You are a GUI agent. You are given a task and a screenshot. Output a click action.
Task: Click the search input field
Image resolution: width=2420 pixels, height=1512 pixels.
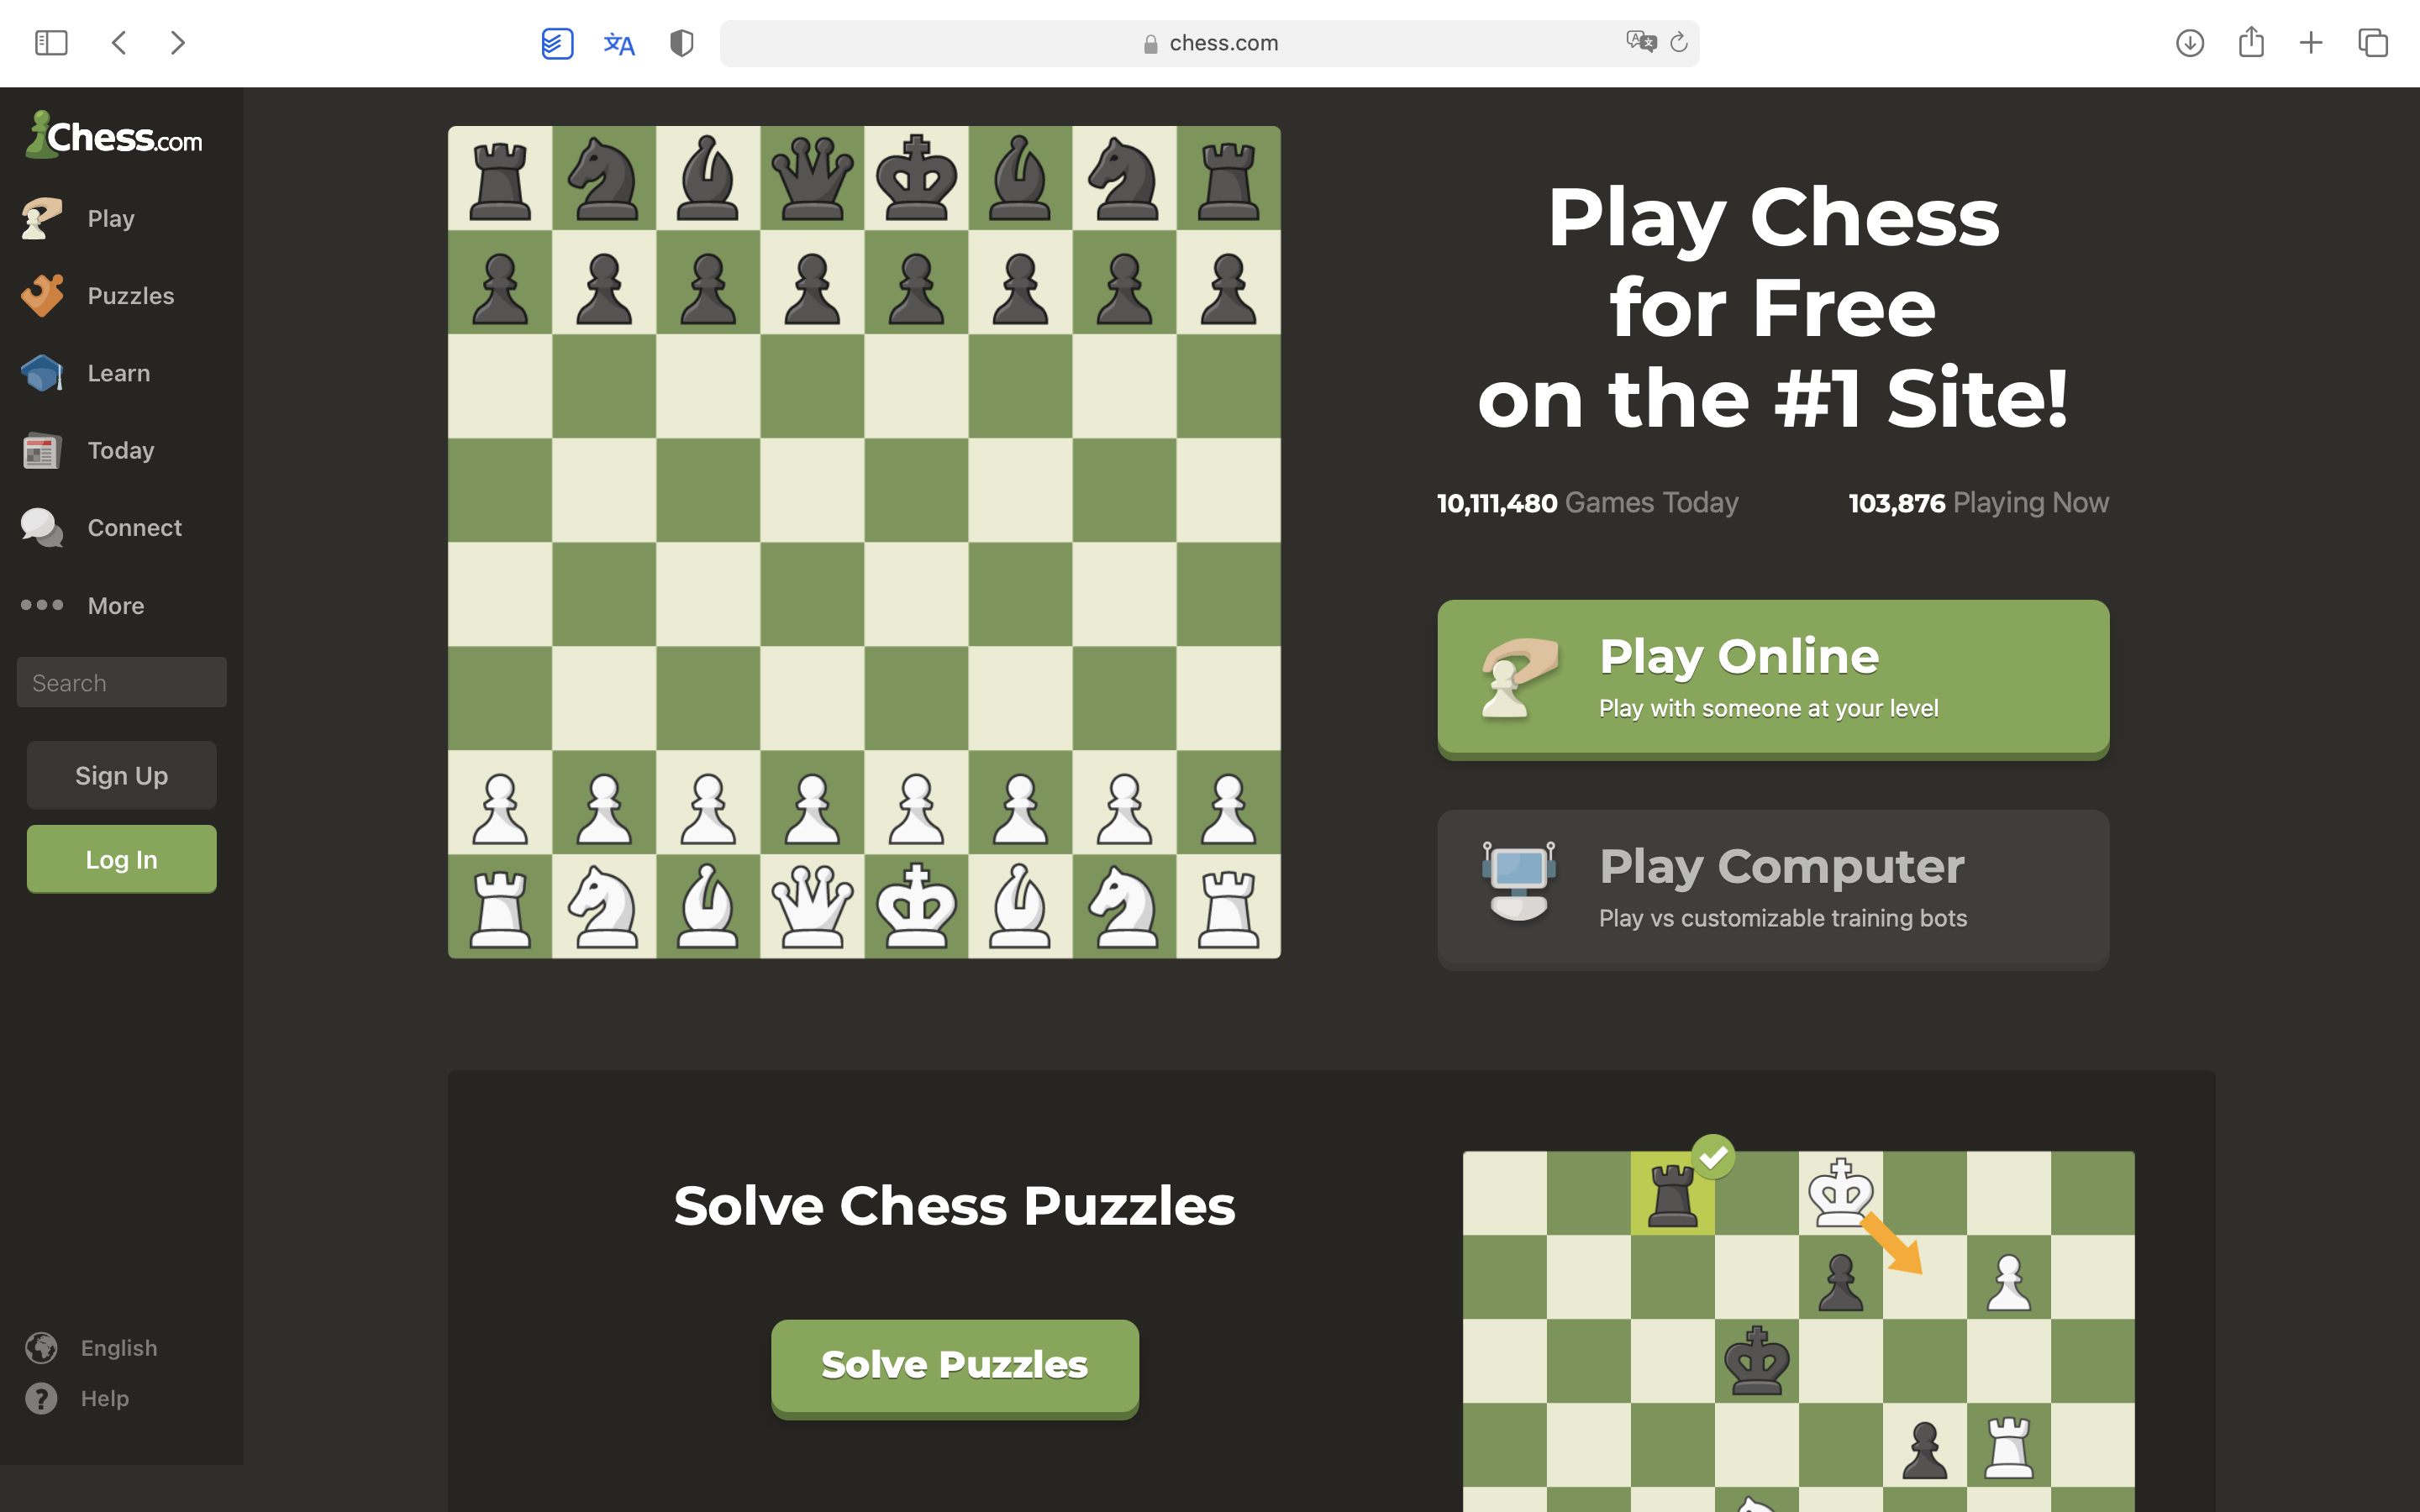(x=120, y=680)
